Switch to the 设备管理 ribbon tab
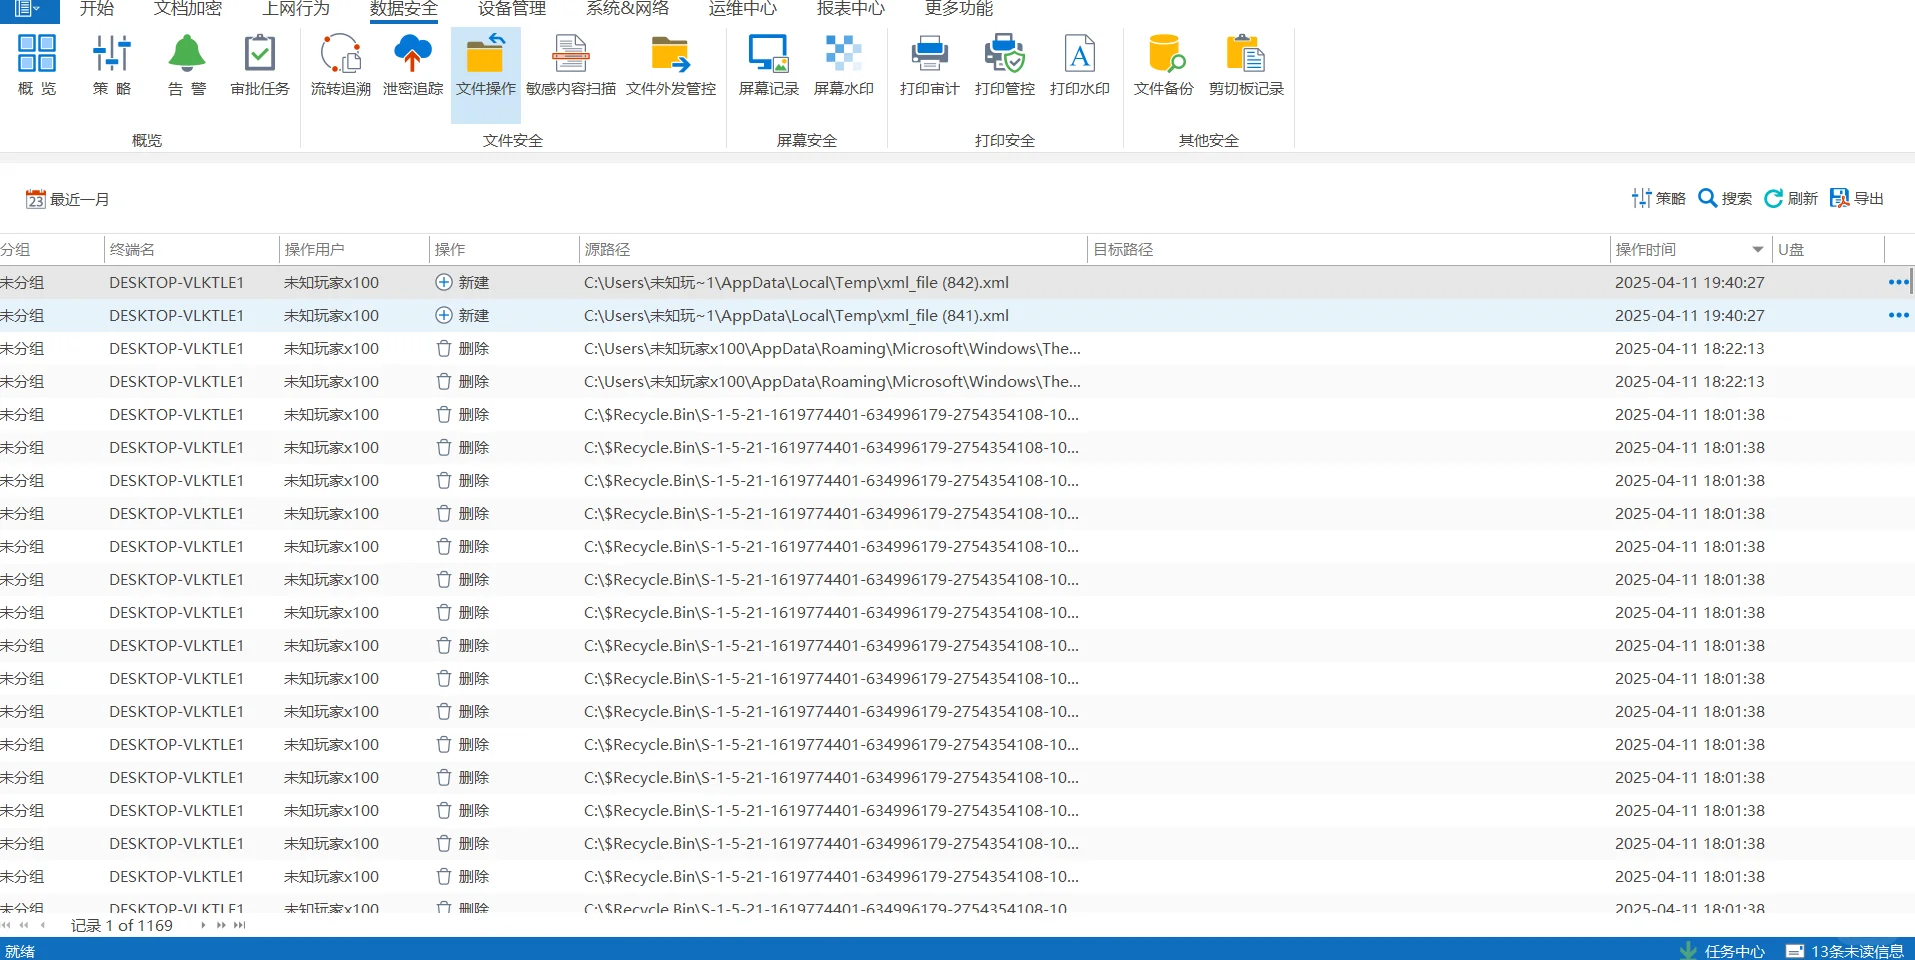Screen dimensions: 1915x960 click(509, 9)
